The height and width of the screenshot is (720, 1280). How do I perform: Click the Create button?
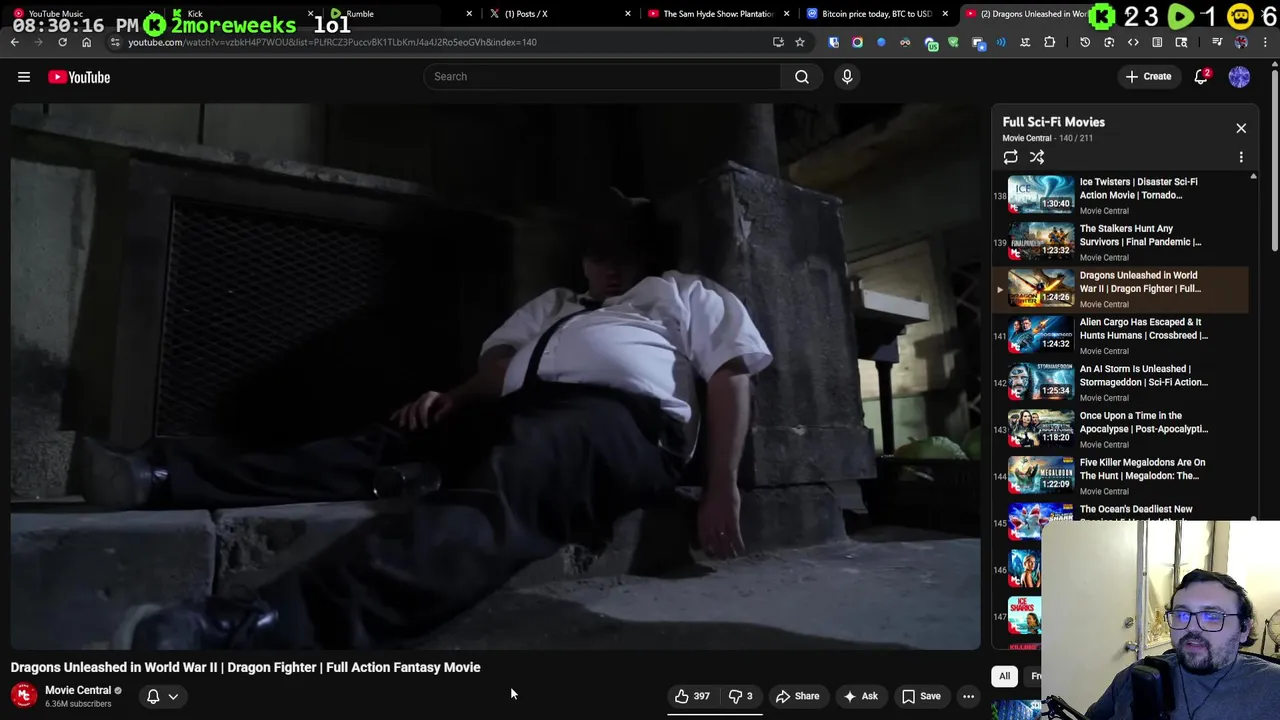[1148, 77]
